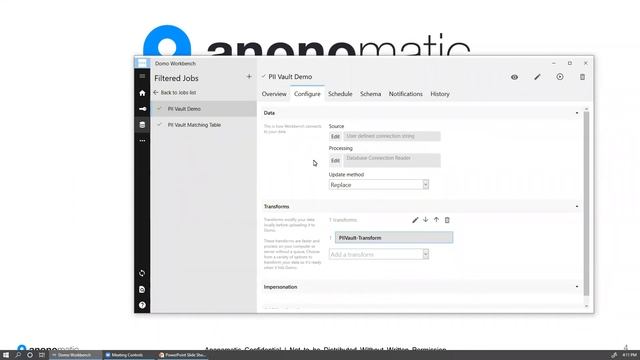Click Edit button for Source
Viewport: 640px width, 360px height.
click(335, 136)
